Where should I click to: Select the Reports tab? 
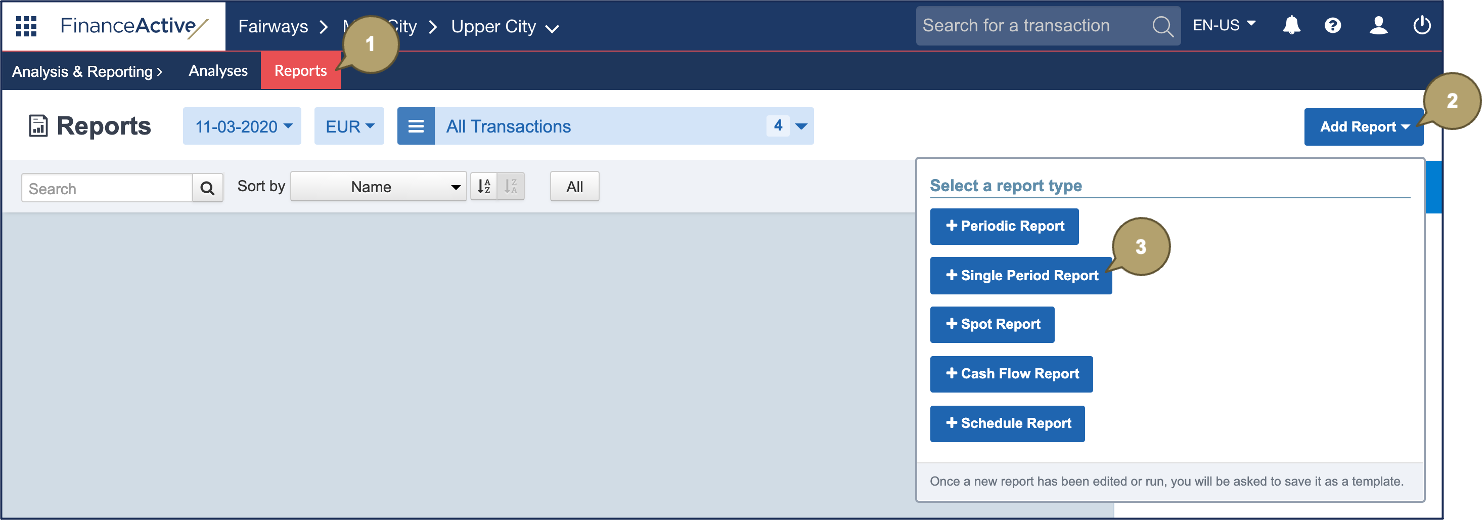[300, 71]
